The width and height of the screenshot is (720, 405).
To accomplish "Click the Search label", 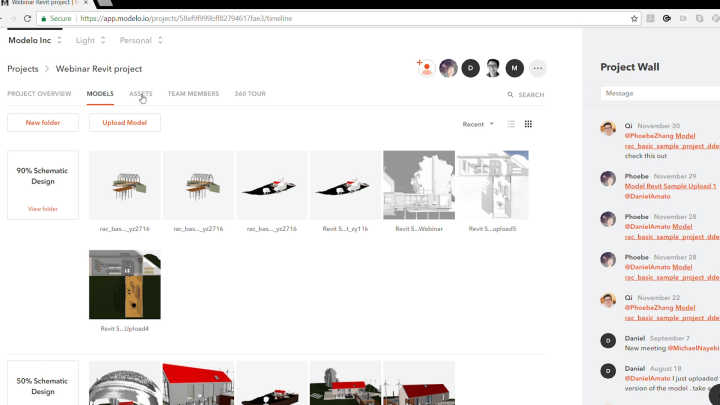I will pos(531,95).
